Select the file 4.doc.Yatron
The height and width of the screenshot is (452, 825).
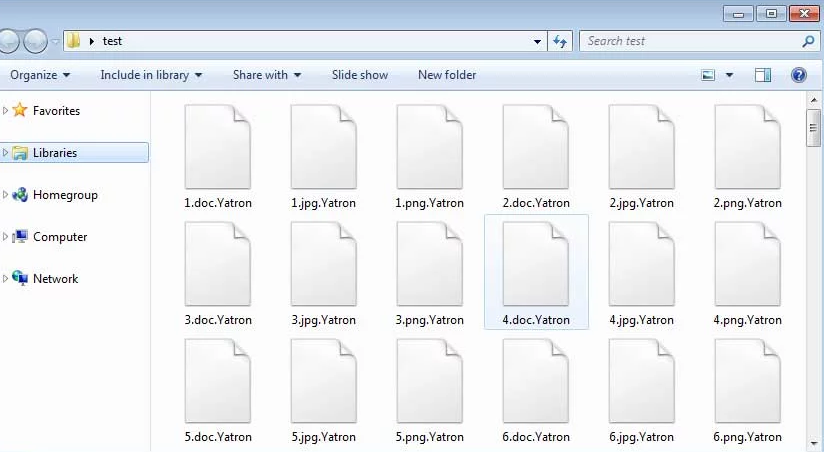pos(536,272)
